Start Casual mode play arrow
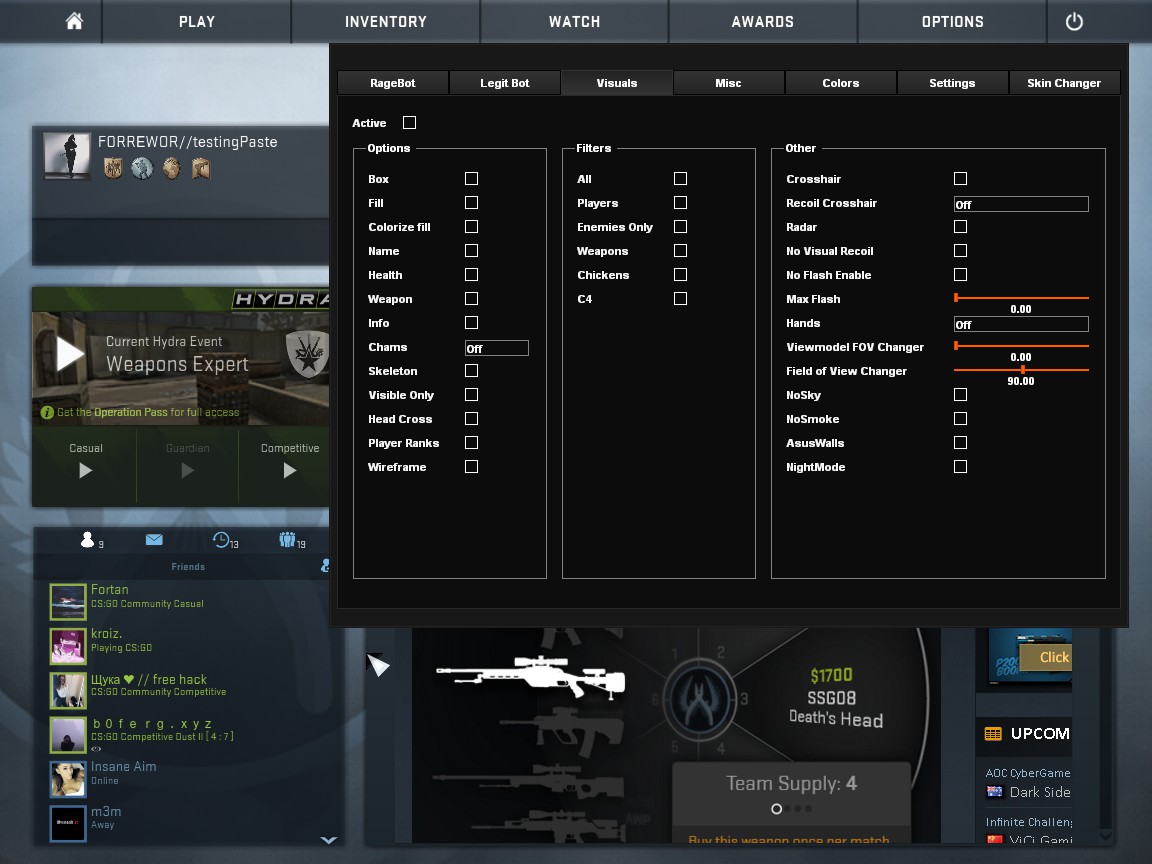Screen dimensions: 1152x864 (x=85, y=470)
